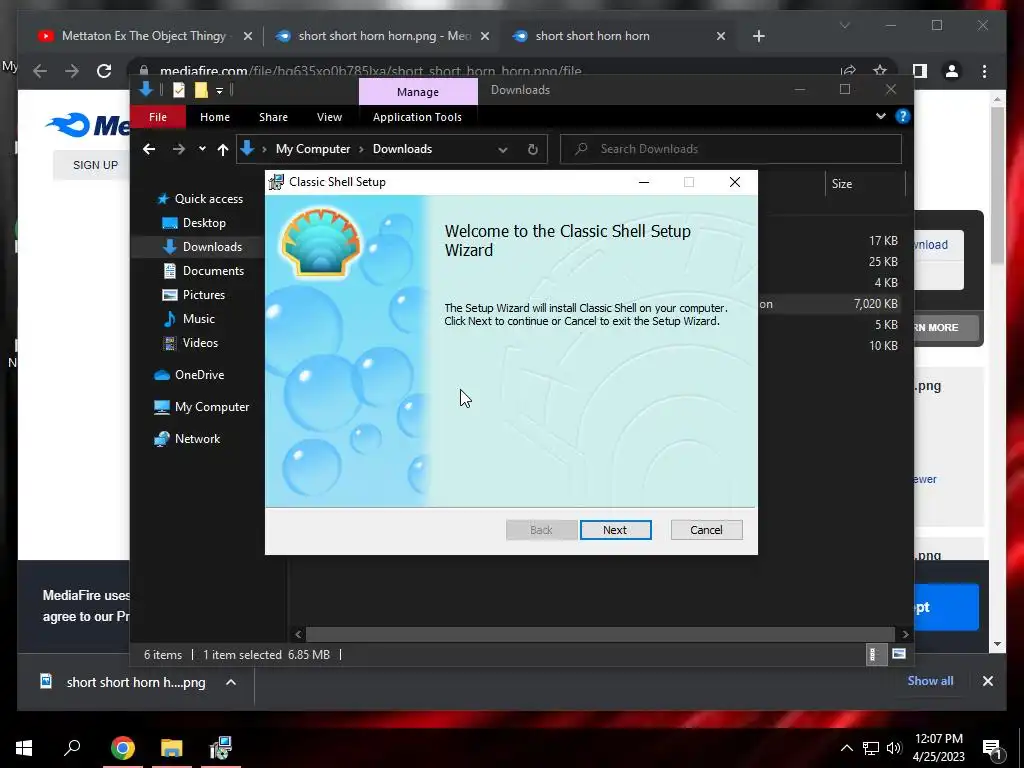Go forward in File Explorer navigation
Image resolution: width=1024 pixels, height=768 pixels.
(178, 150)
